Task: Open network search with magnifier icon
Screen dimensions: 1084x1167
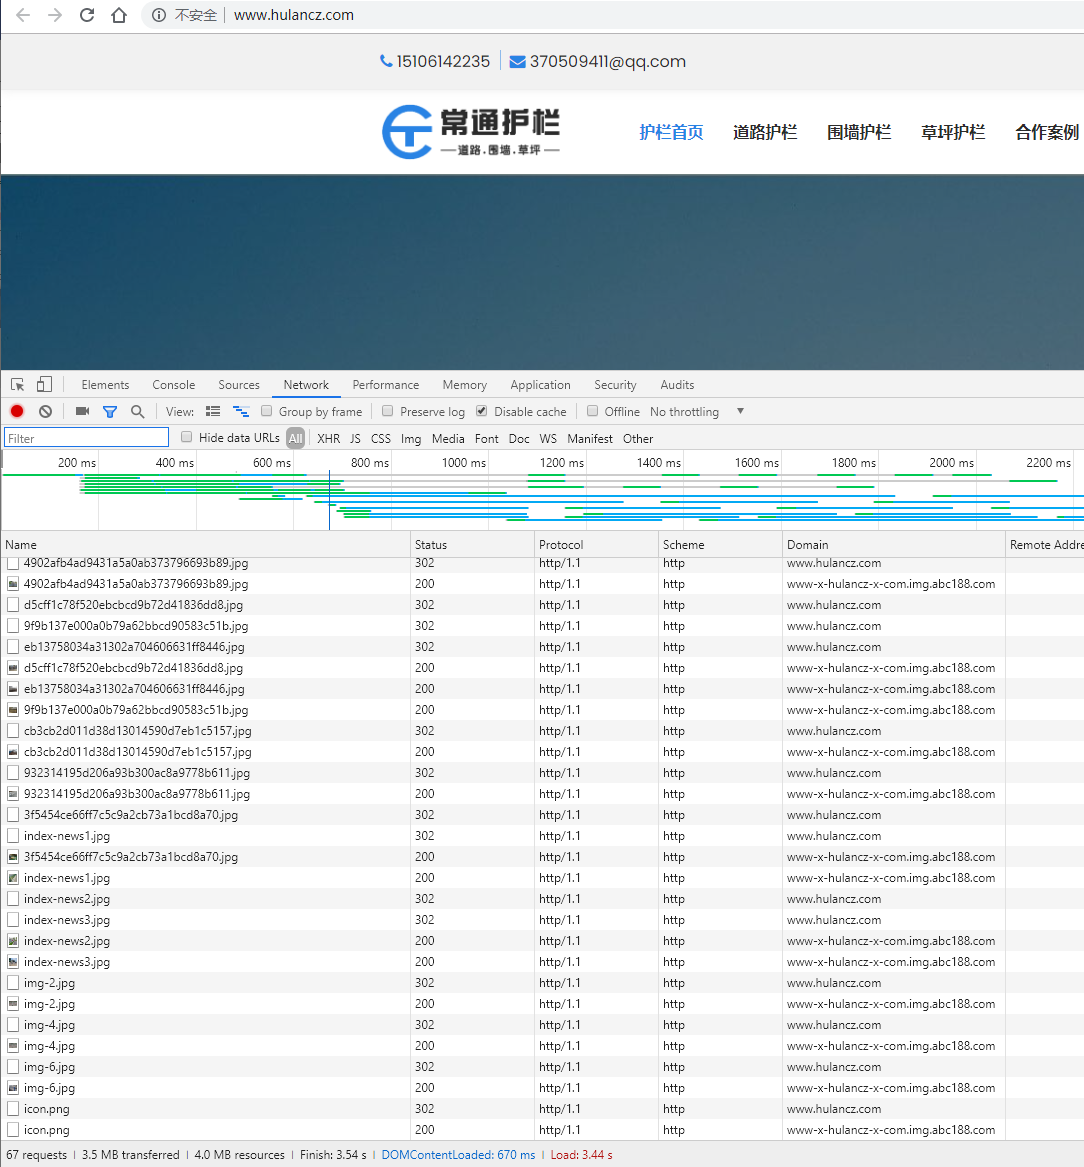Action: pos(137,411)
